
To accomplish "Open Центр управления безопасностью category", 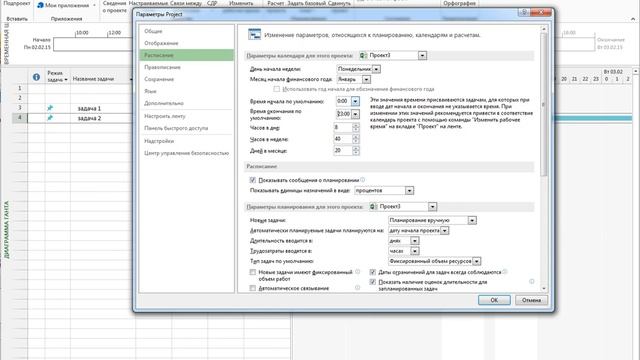I will [x=187, y=153].
